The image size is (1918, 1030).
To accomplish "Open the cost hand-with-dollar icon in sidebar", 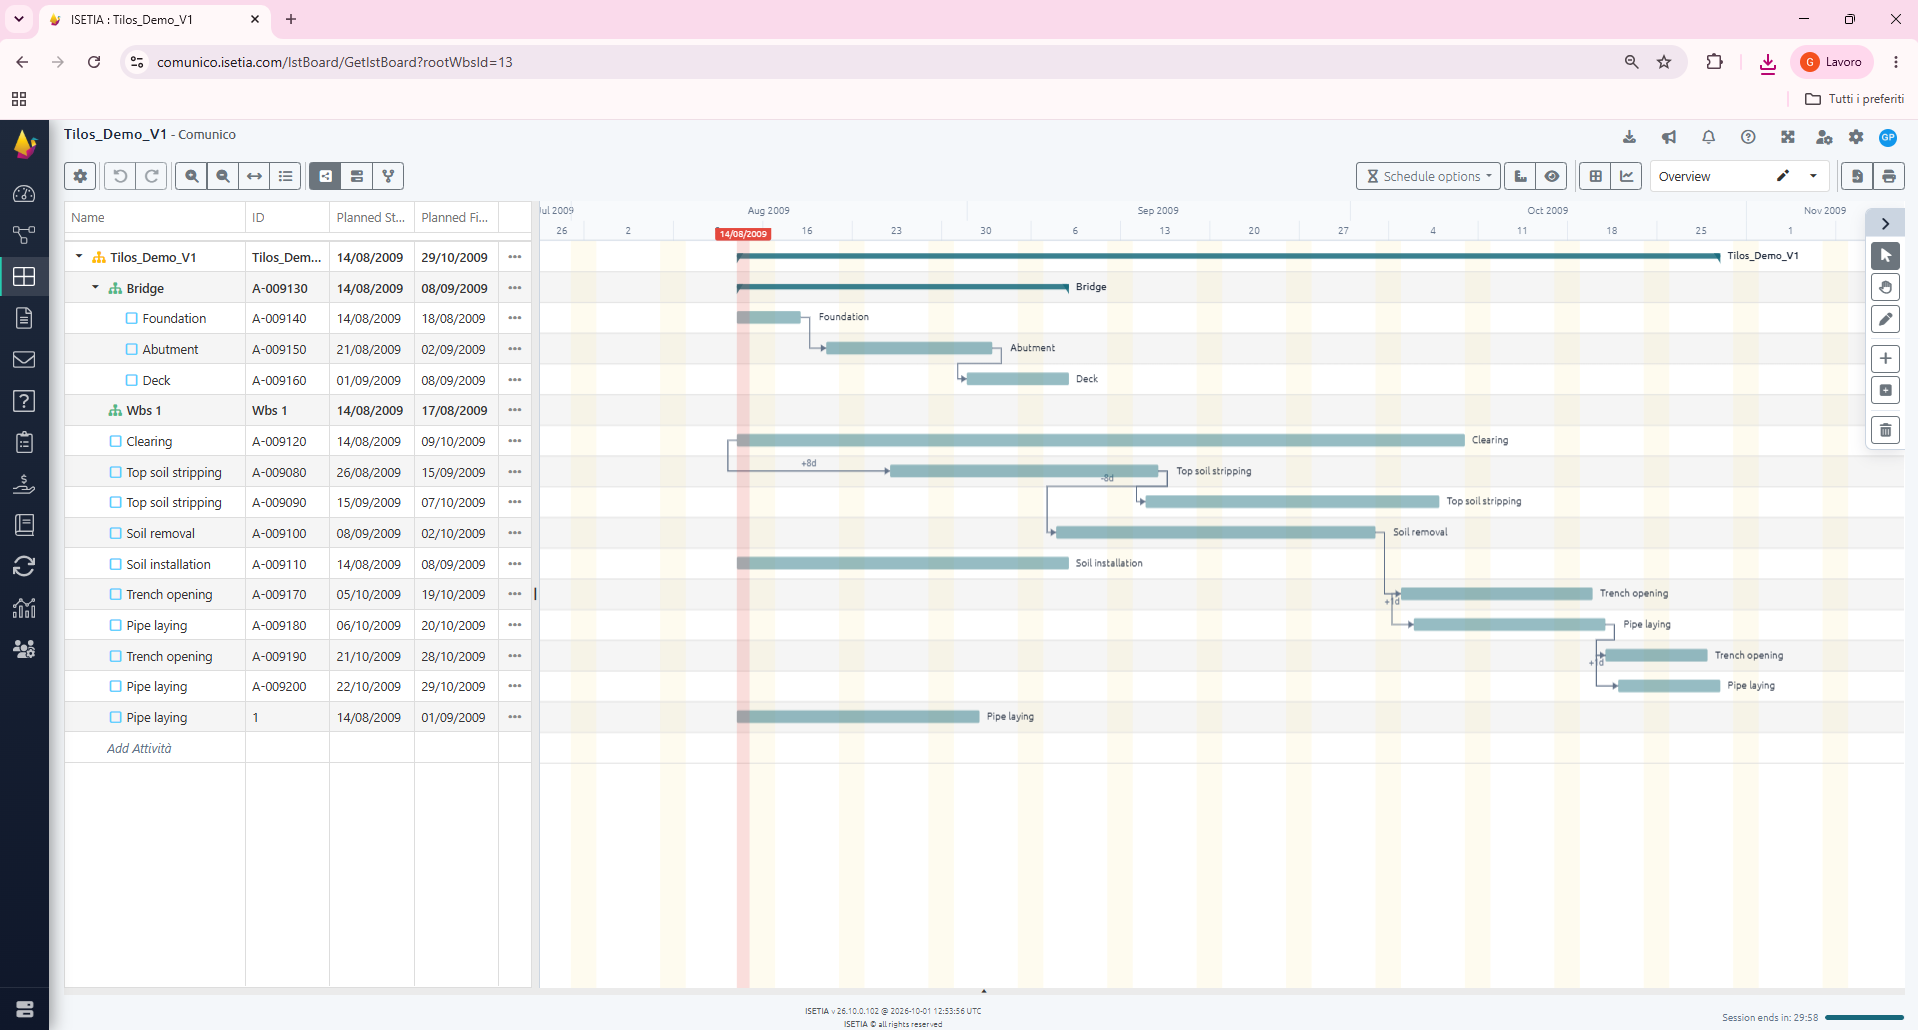I will [x=24, y=484].
